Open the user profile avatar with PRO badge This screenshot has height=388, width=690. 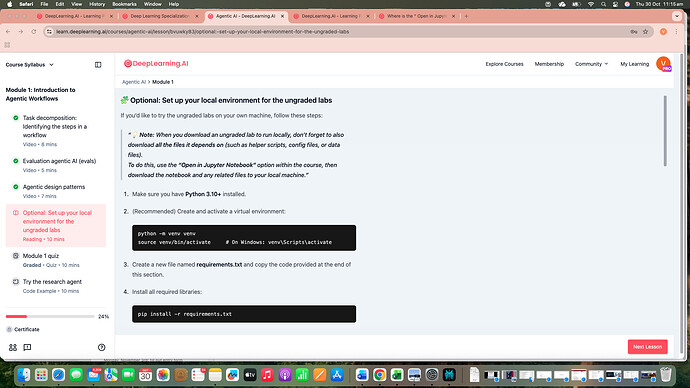click(663, 64)
